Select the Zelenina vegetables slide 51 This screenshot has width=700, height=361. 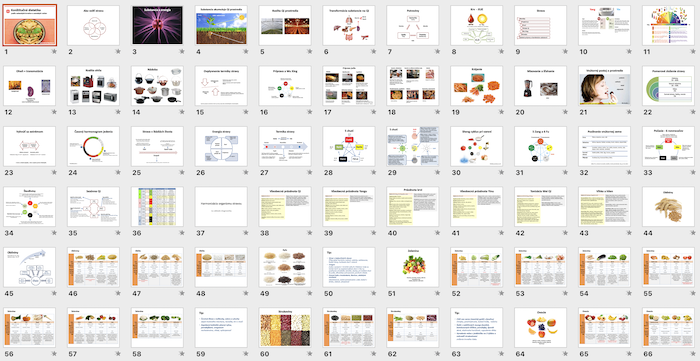(x=412, y=267)
